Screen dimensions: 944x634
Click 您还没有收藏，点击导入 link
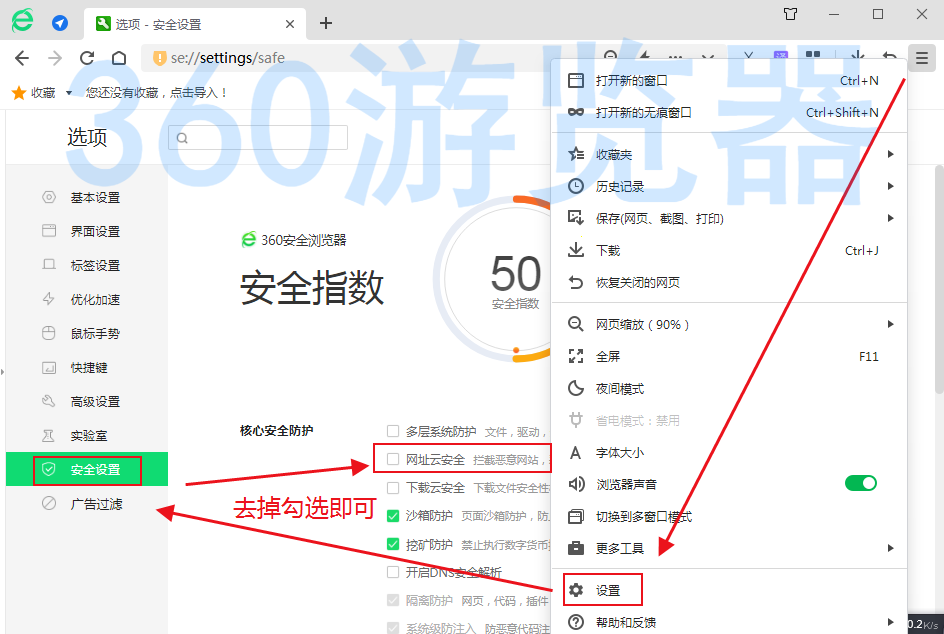click(157, 93)
